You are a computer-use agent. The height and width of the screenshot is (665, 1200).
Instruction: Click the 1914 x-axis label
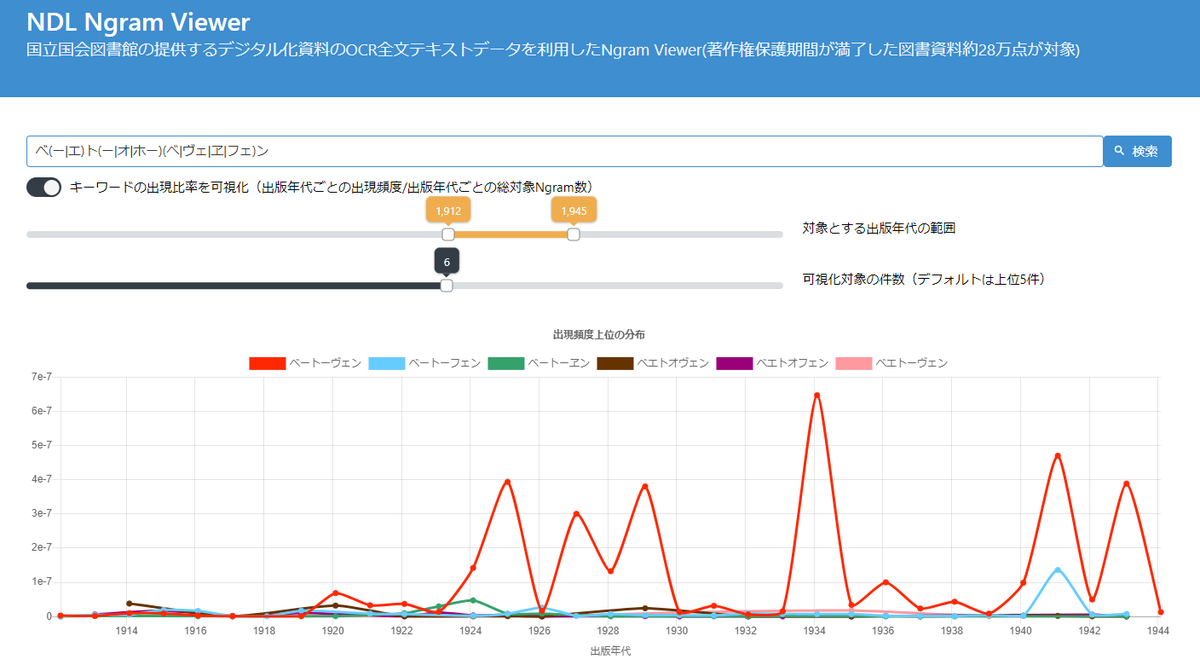click(127, 631)
